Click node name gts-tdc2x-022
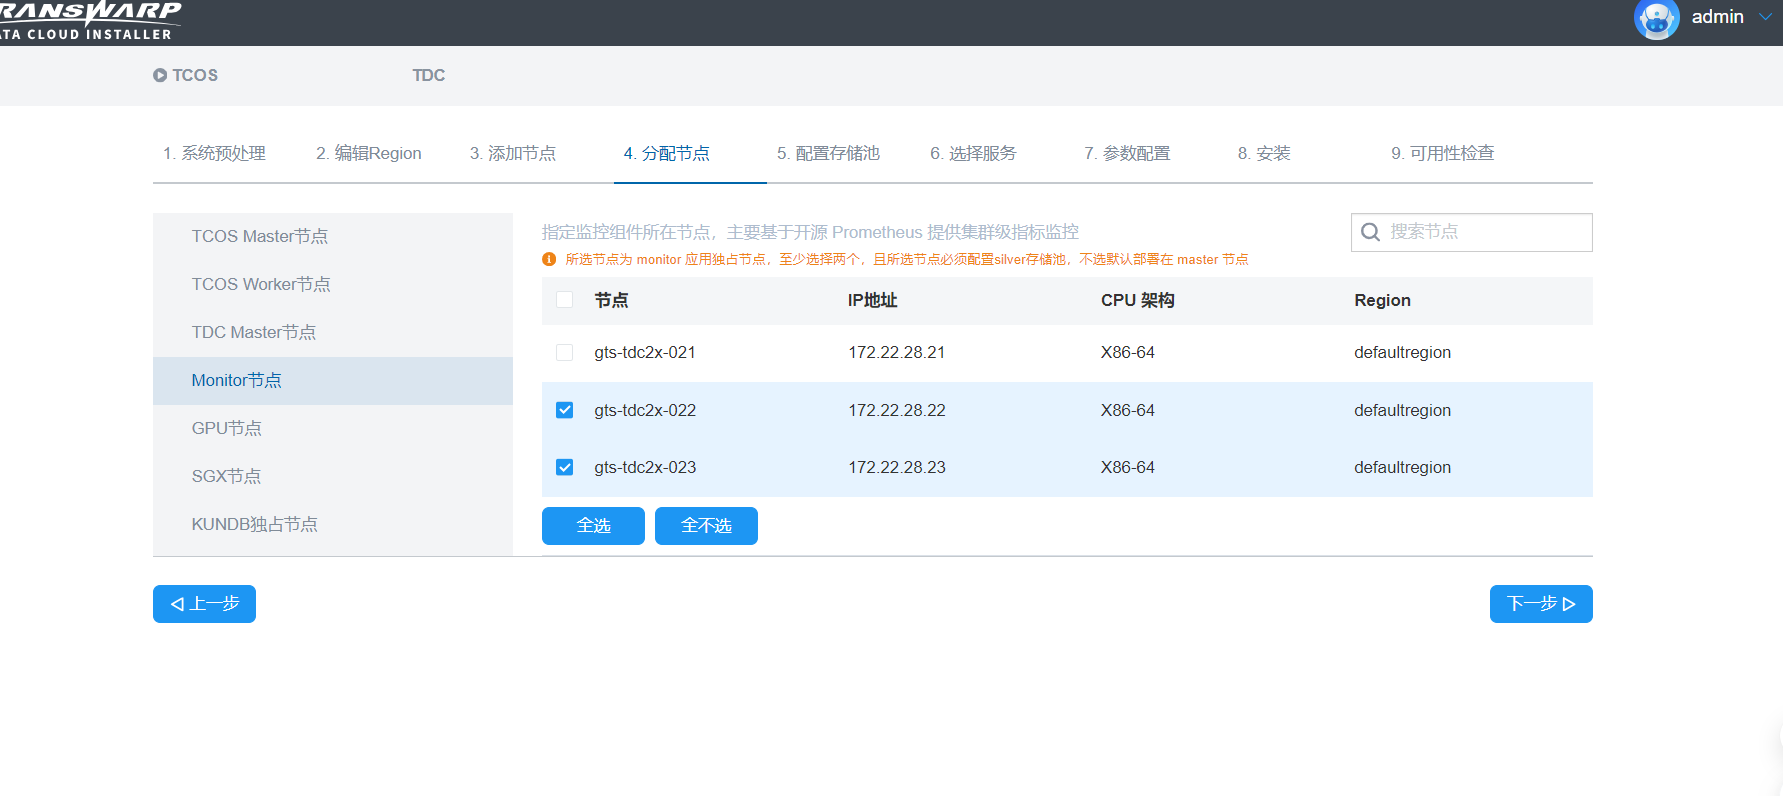Viewport: 1783px width, 796px height. [x=645, y=410]
